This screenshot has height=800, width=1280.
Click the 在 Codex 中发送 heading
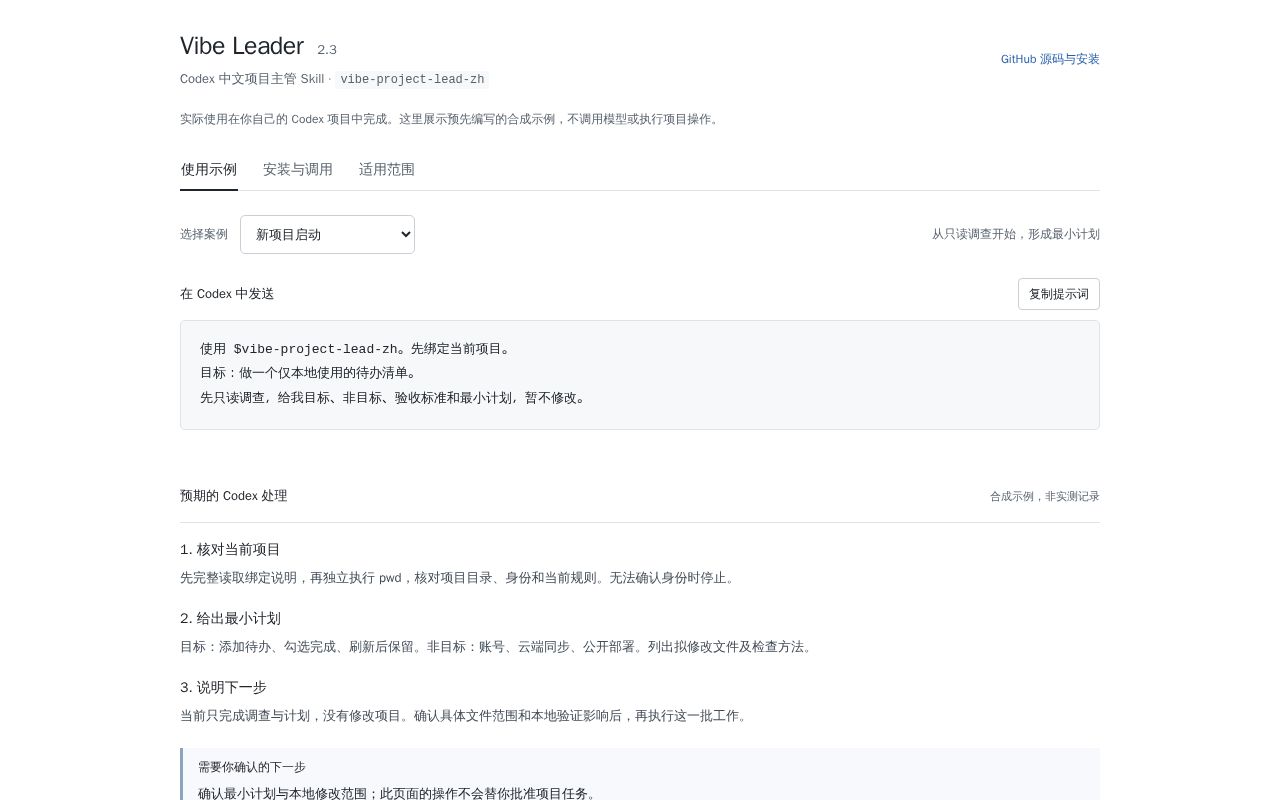click(x=227, y=294)
